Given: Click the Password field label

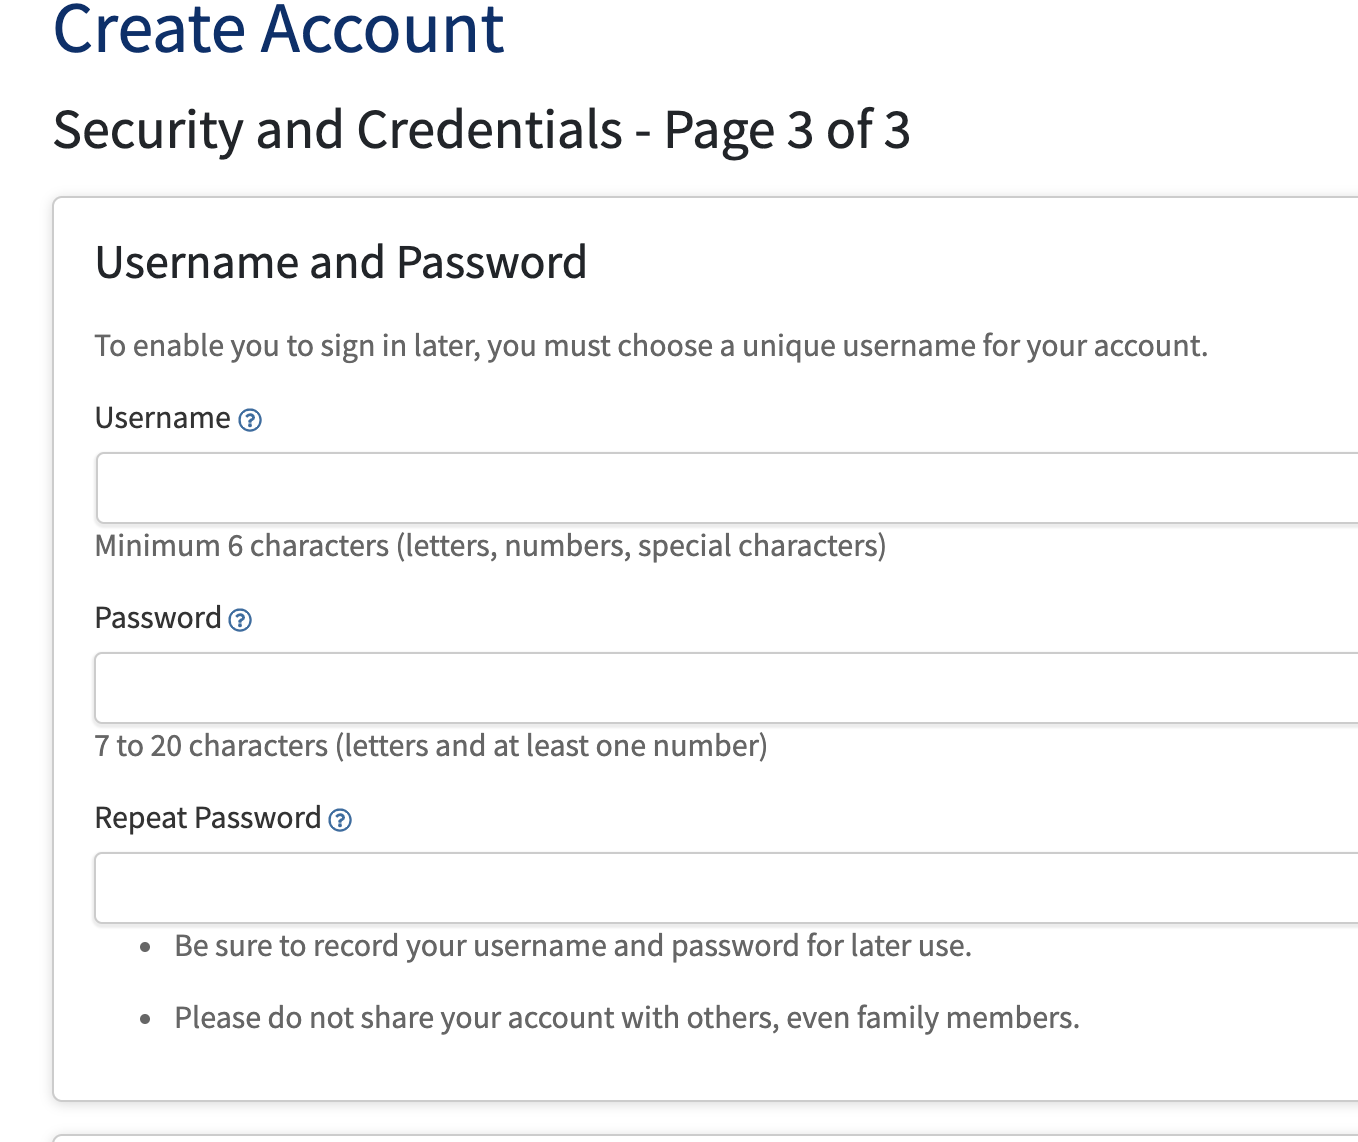Looking at the screenshot, I should [x=158, y=618].
